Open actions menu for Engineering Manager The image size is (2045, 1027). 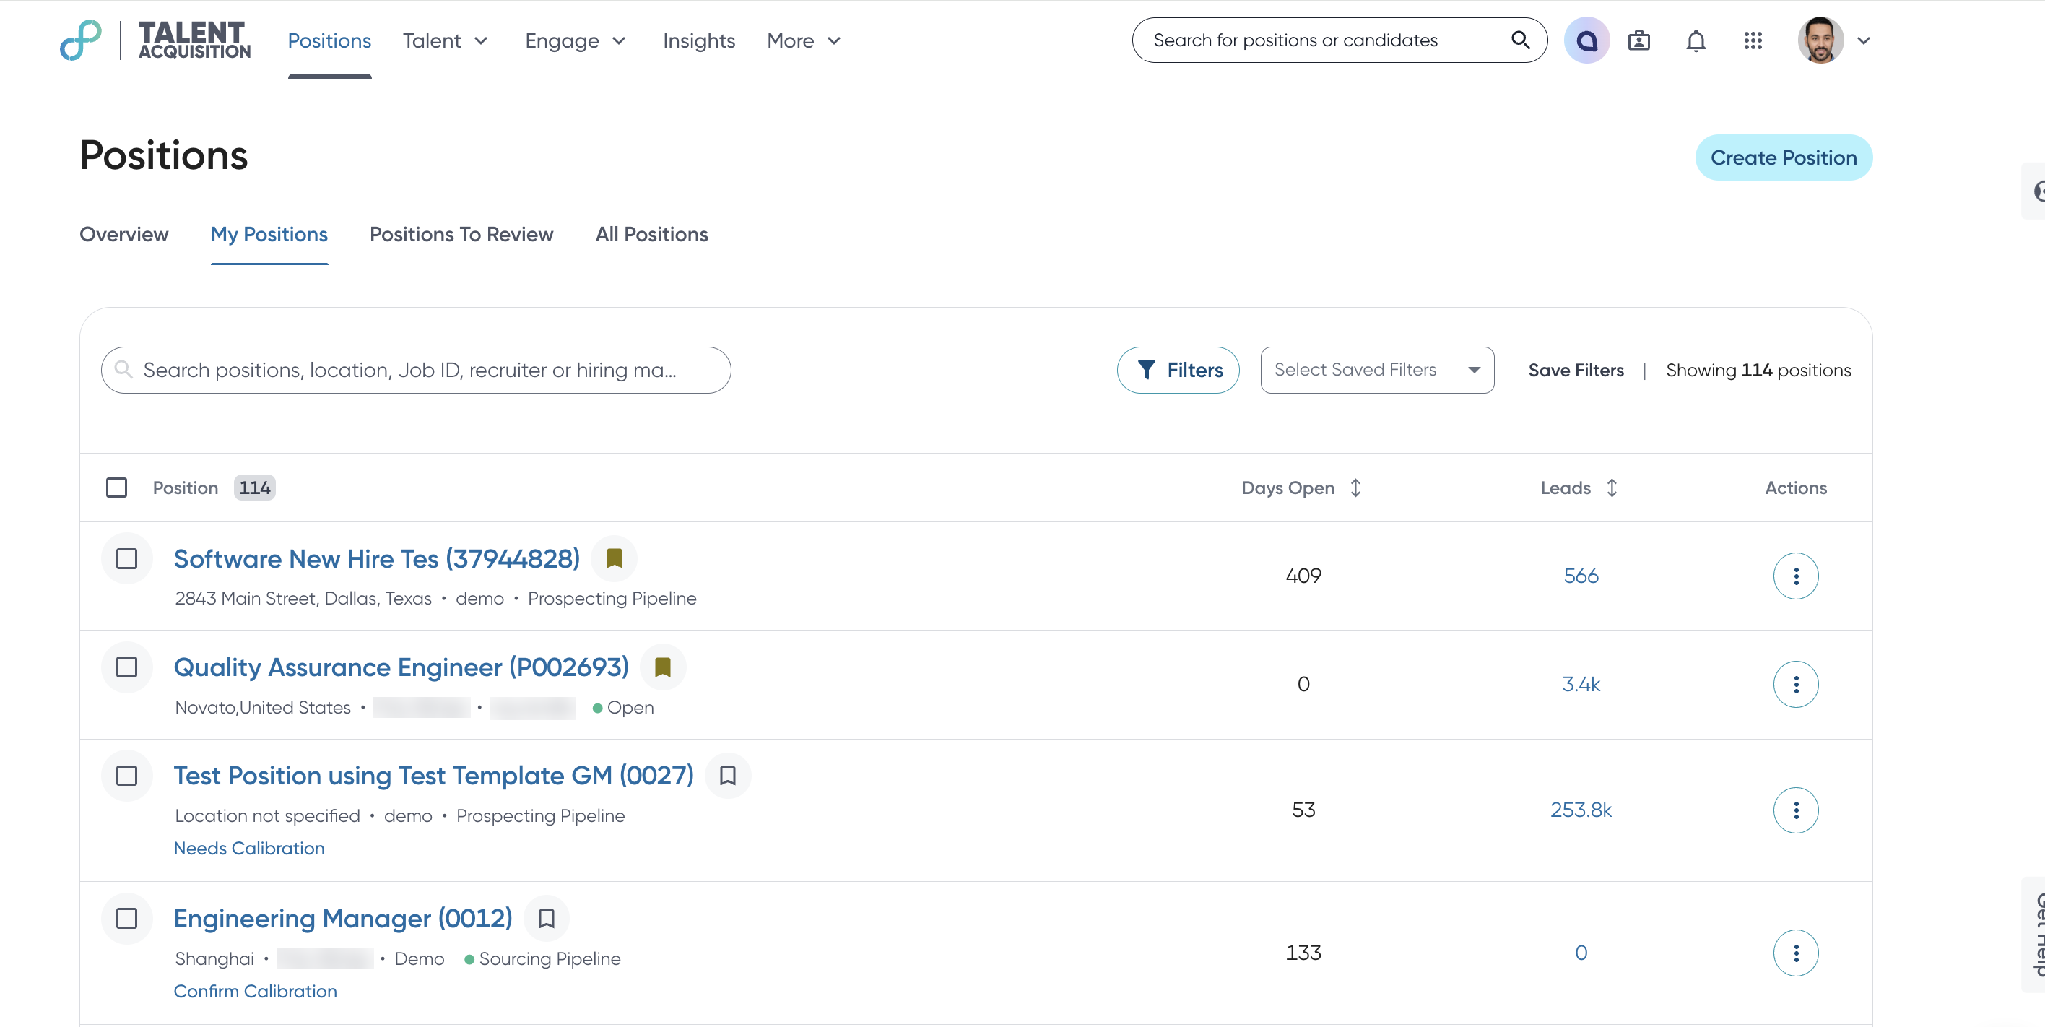click(1796, 953)
